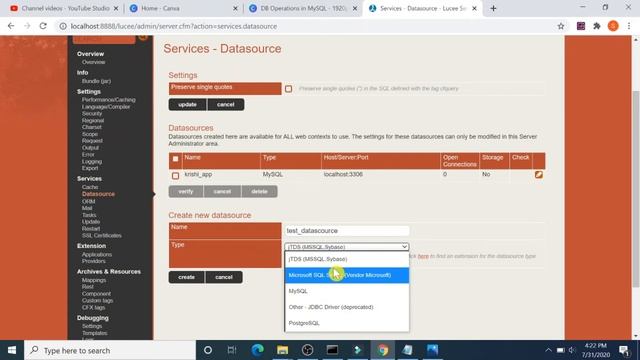The height and width of the screenshot is (360, 640).
Task: Click the update button under Settings
Action: click(x=187, y=104)
